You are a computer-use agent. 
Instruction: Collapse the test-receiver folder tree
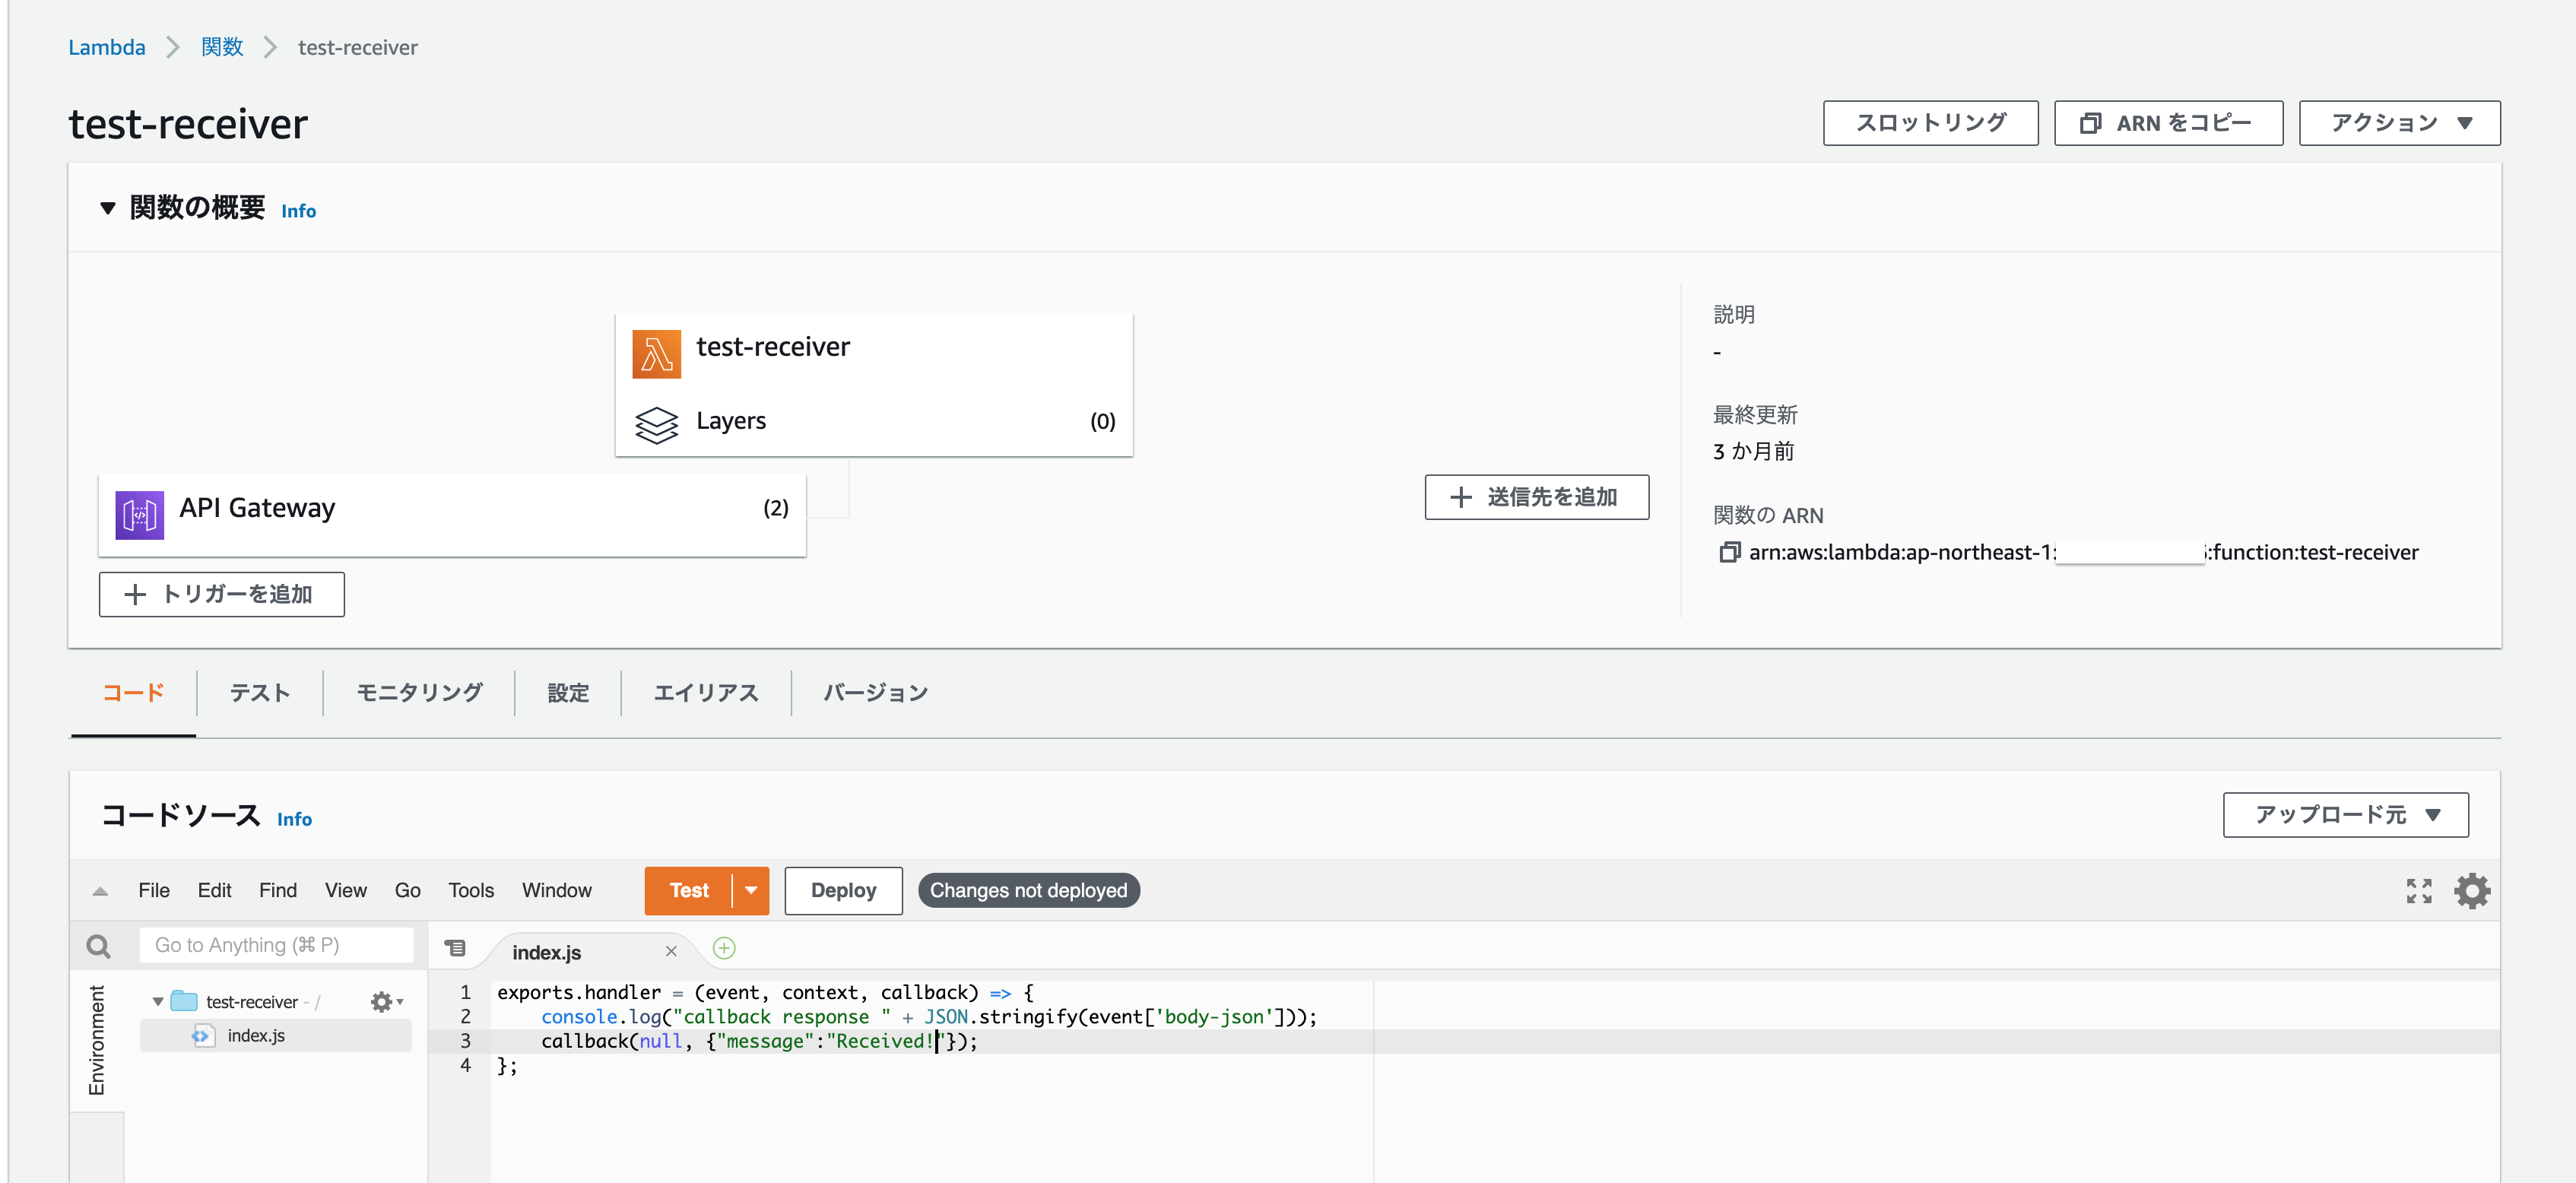158,1001
